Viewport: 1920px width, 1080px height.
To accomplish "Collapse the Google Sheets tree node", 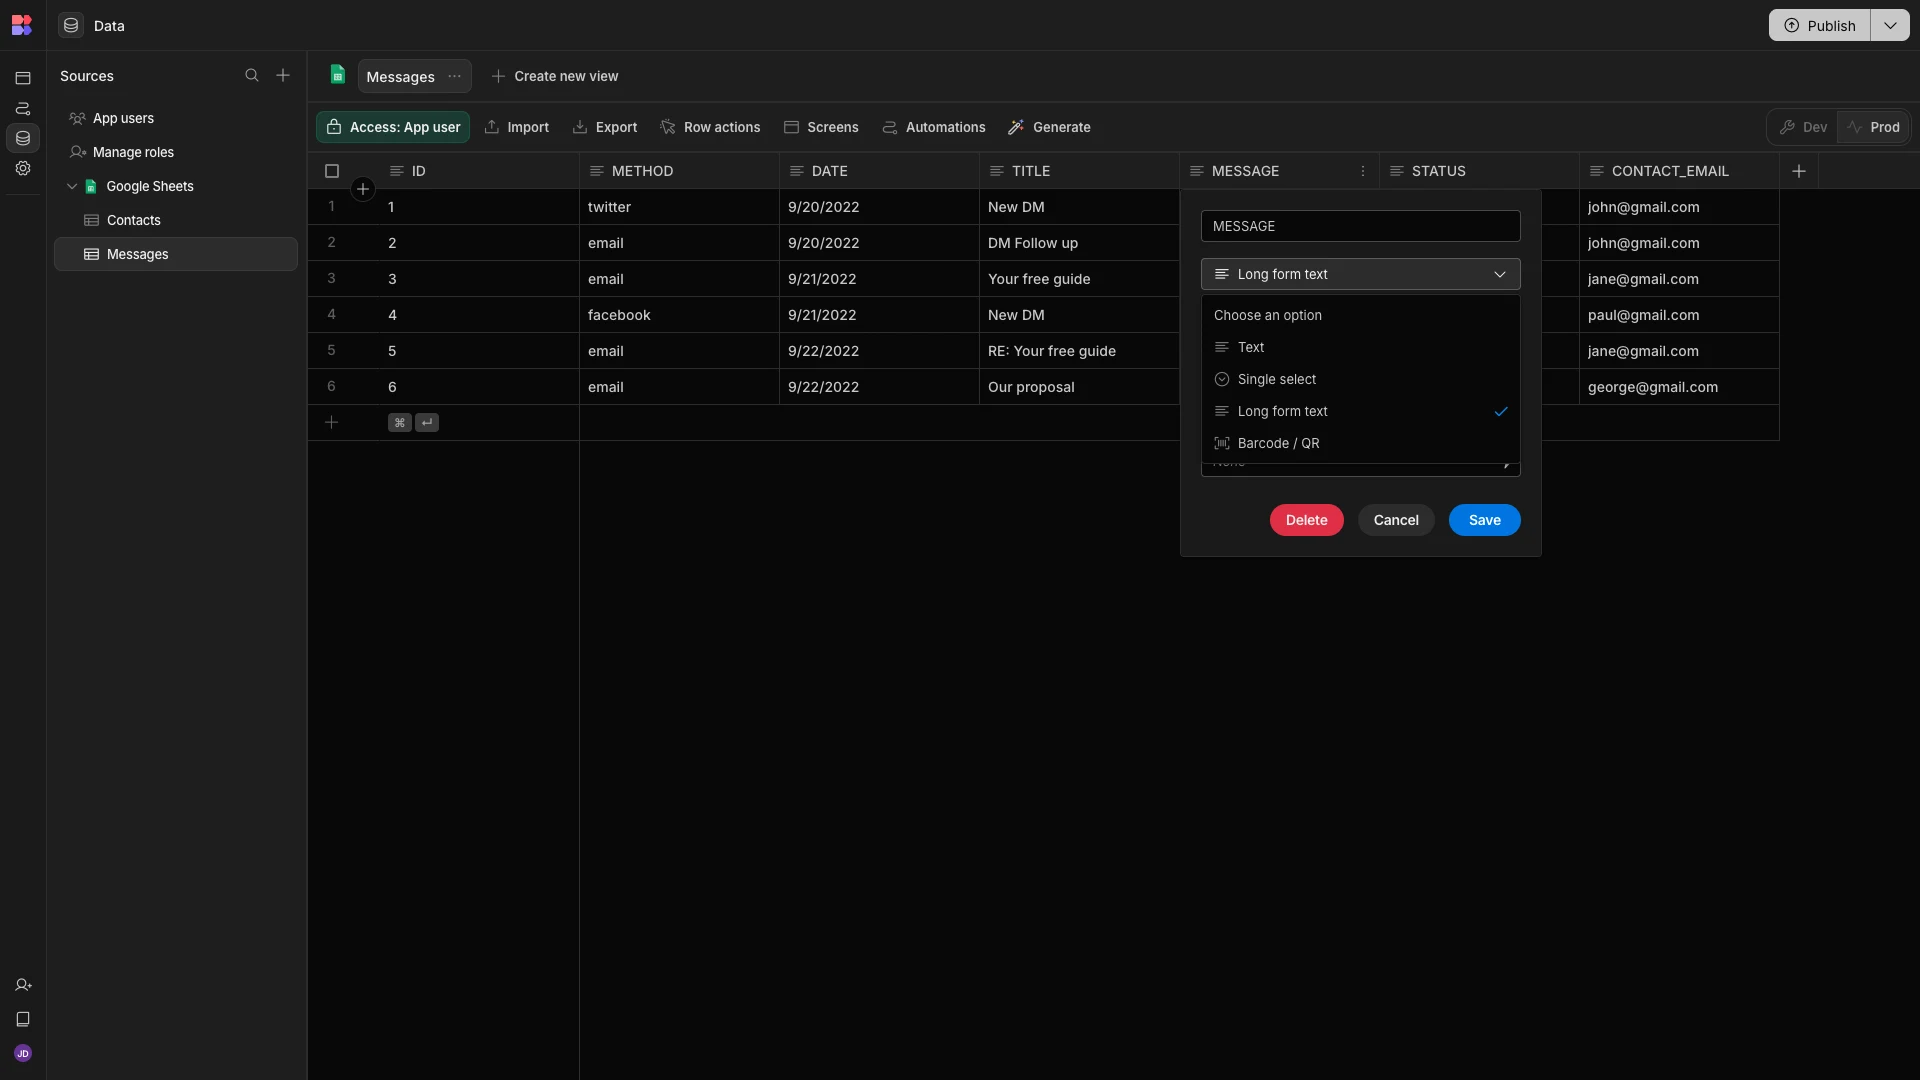I will (72, 186).
